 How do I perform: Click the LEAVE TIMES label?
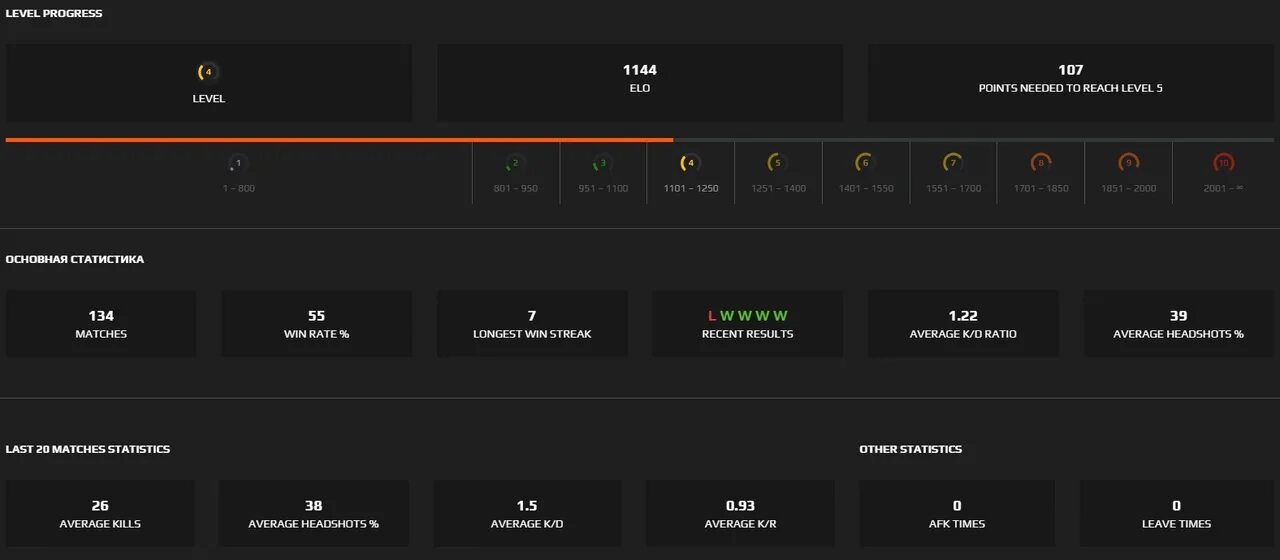click(x=1176, y=524)
